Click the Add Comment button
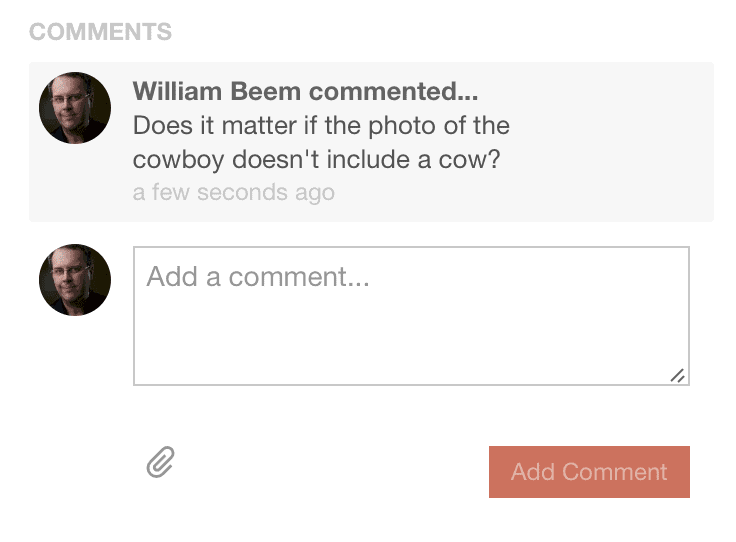The width and height of the screenshot is (736, 542). [589, 472]
